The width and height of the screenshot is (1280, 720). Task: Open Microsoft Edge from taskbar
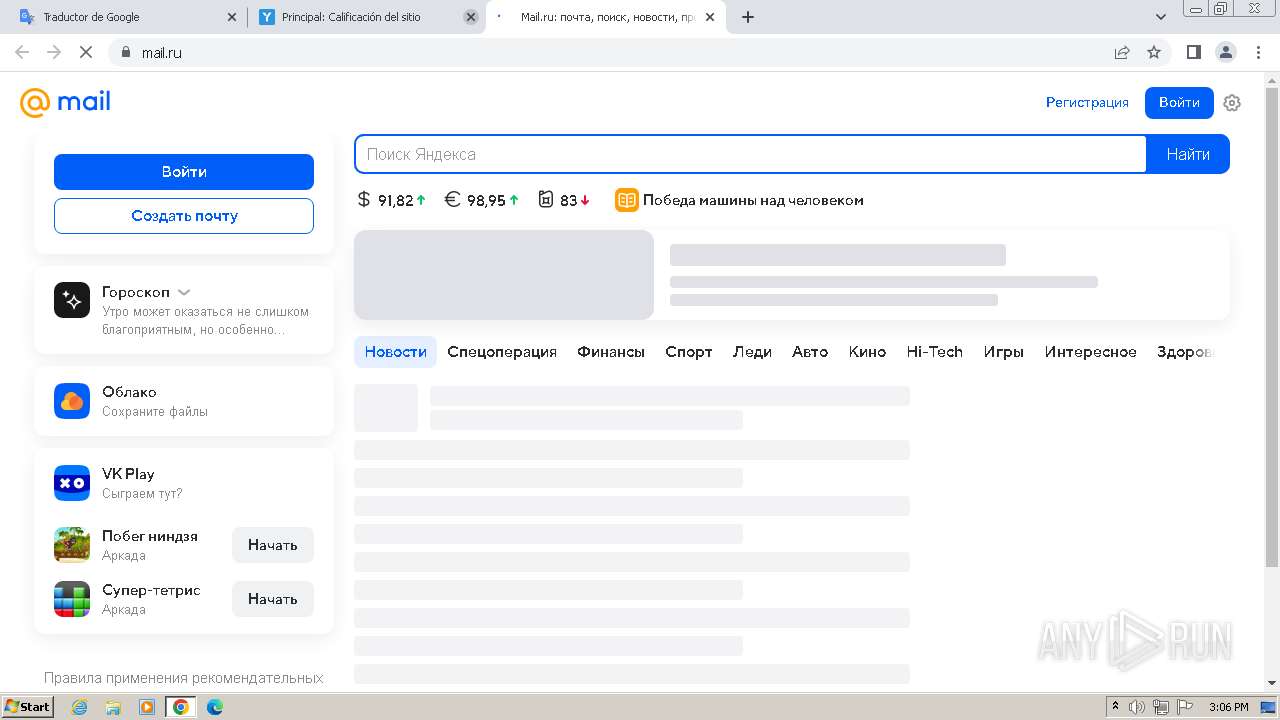coord(215,707)
